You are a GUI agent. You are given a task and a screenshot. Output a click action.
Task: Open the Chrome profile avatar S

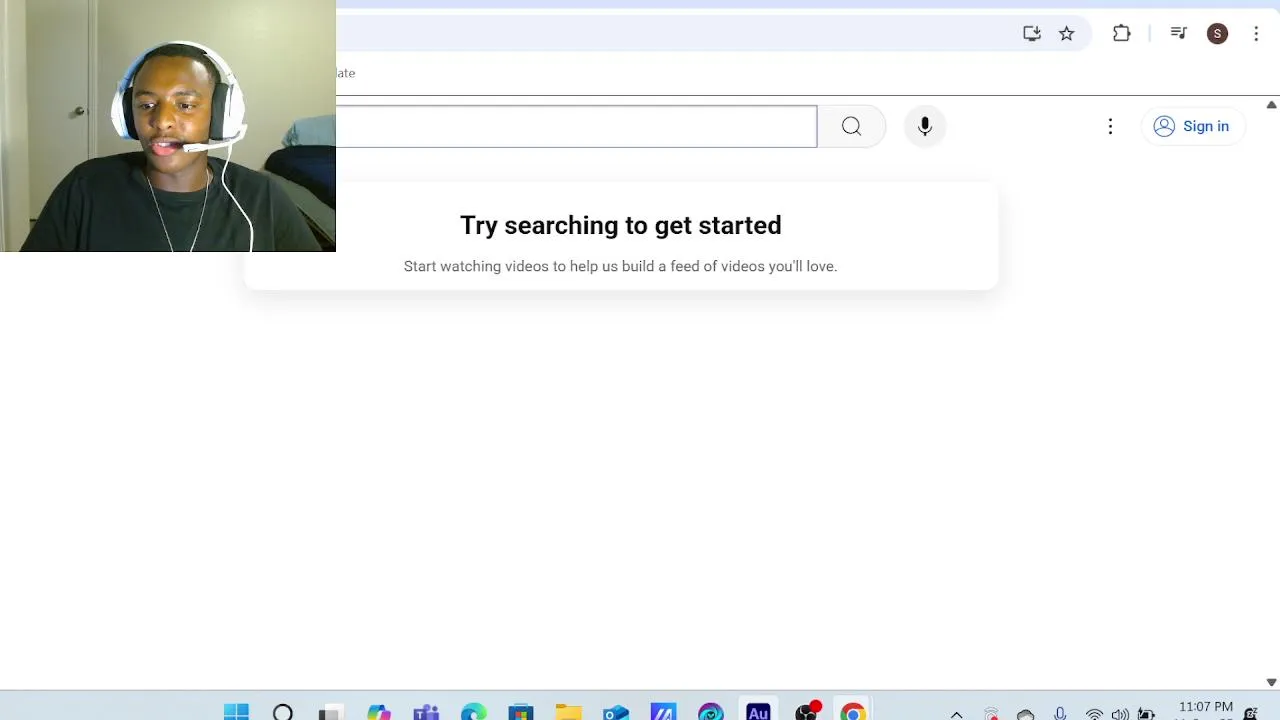point(1217,34)
